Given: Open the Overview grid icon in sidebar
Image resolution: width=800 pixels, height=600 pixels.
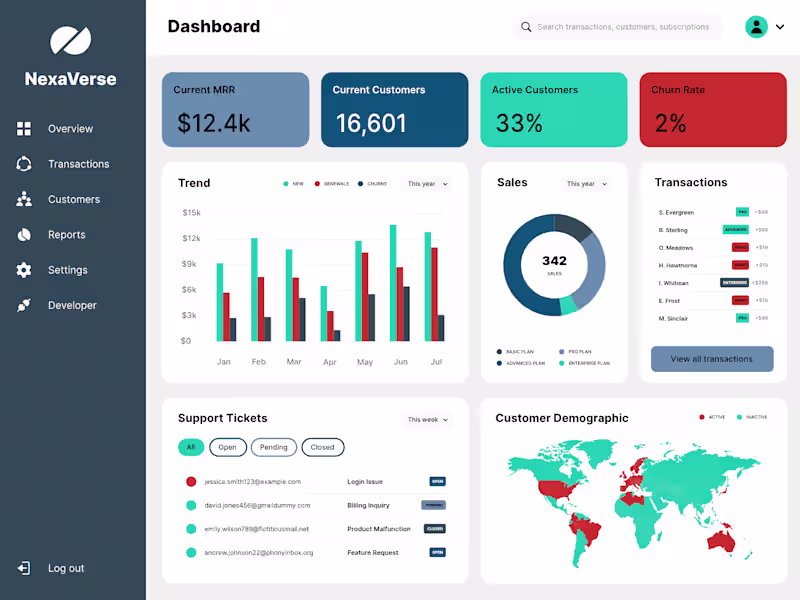Looking at the screenshot, I should tap(22, 128).
